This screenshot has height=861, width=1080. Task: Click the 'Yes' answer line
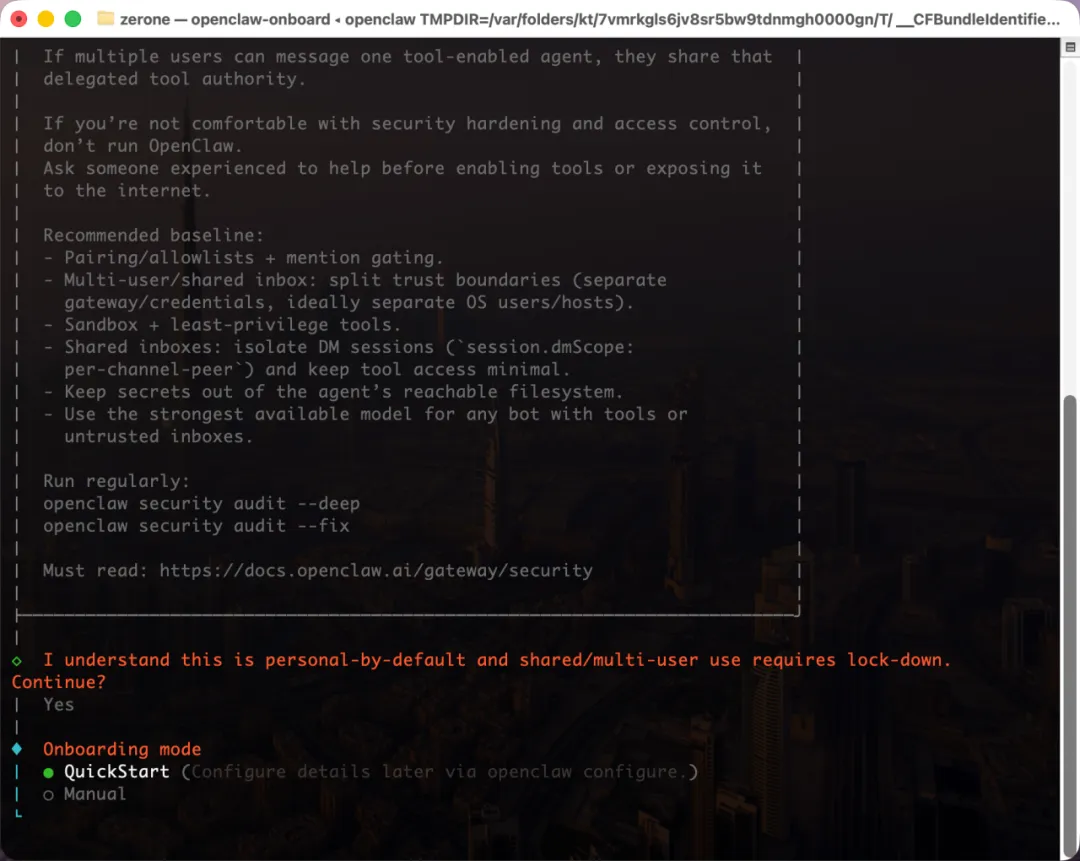59,705
